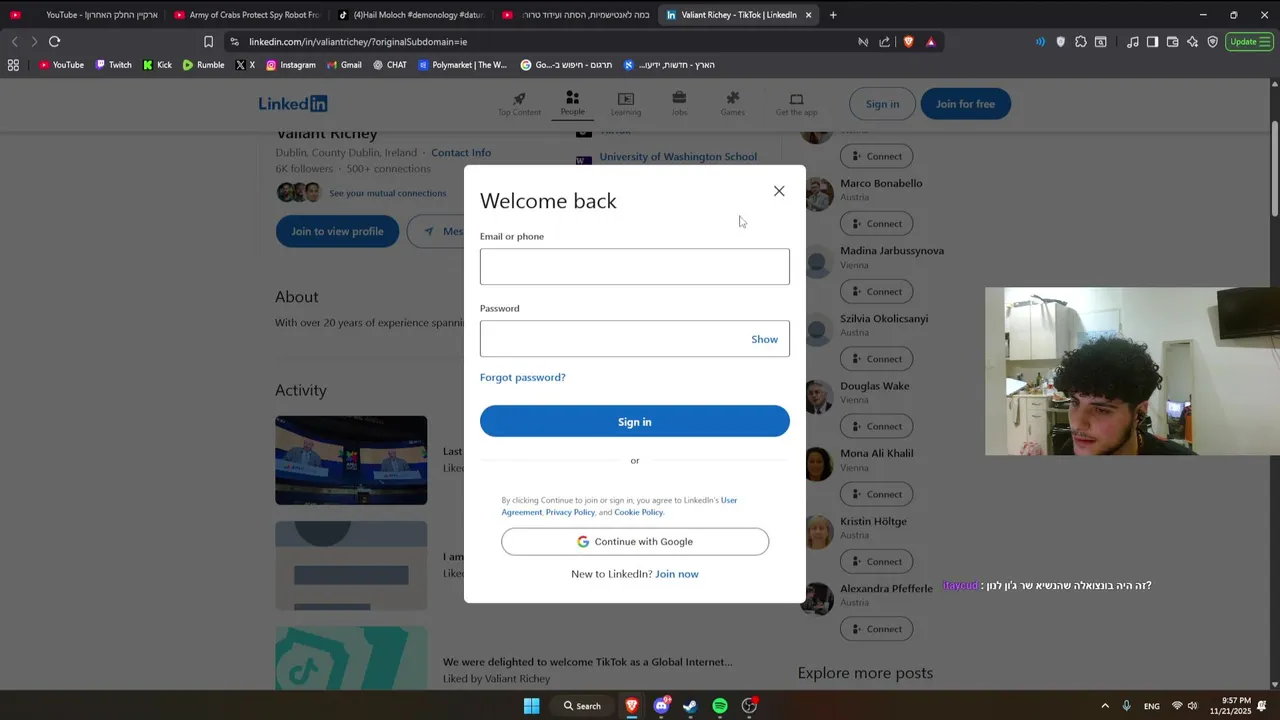The width and height of the screenshot is (1280, 720).
Task: Connect with Madina Jarbussynova
Action: 876,291
